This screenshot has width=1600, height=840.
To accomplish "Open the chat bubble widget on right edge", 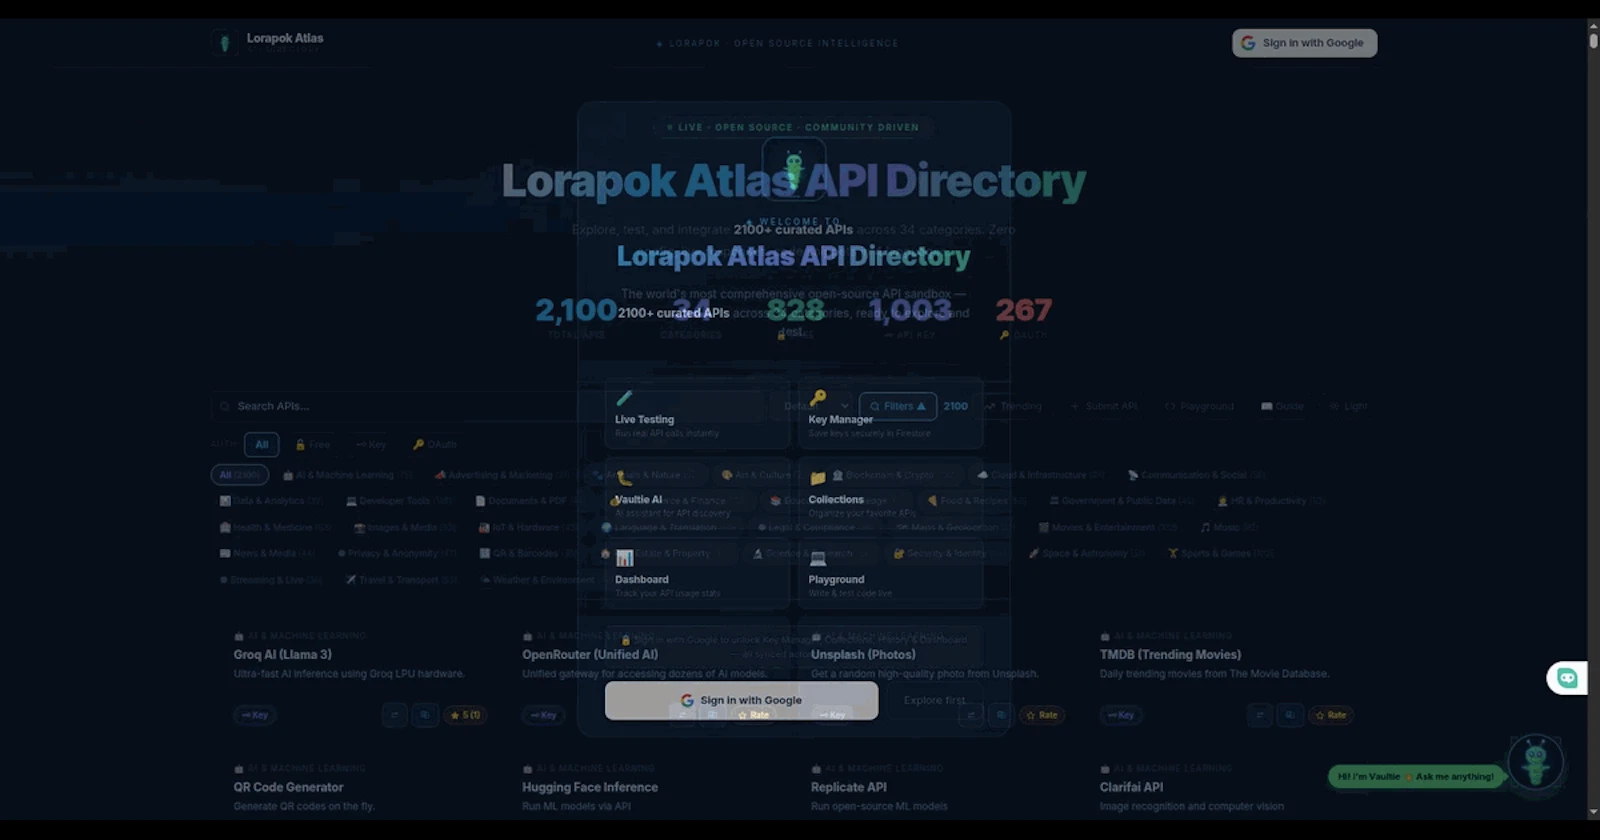I will pos(1567,678).
